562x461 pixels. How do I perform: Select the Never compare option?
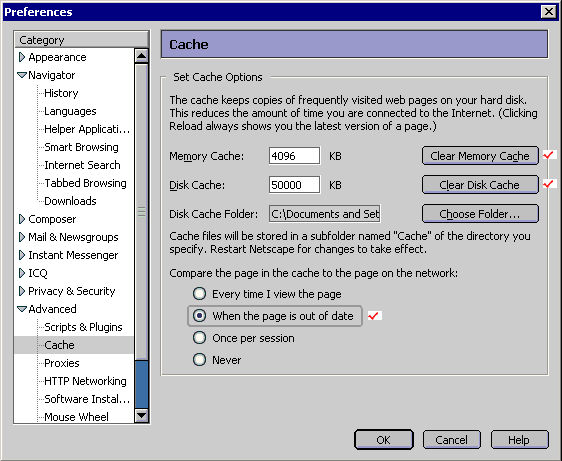[x=199, y=360]
